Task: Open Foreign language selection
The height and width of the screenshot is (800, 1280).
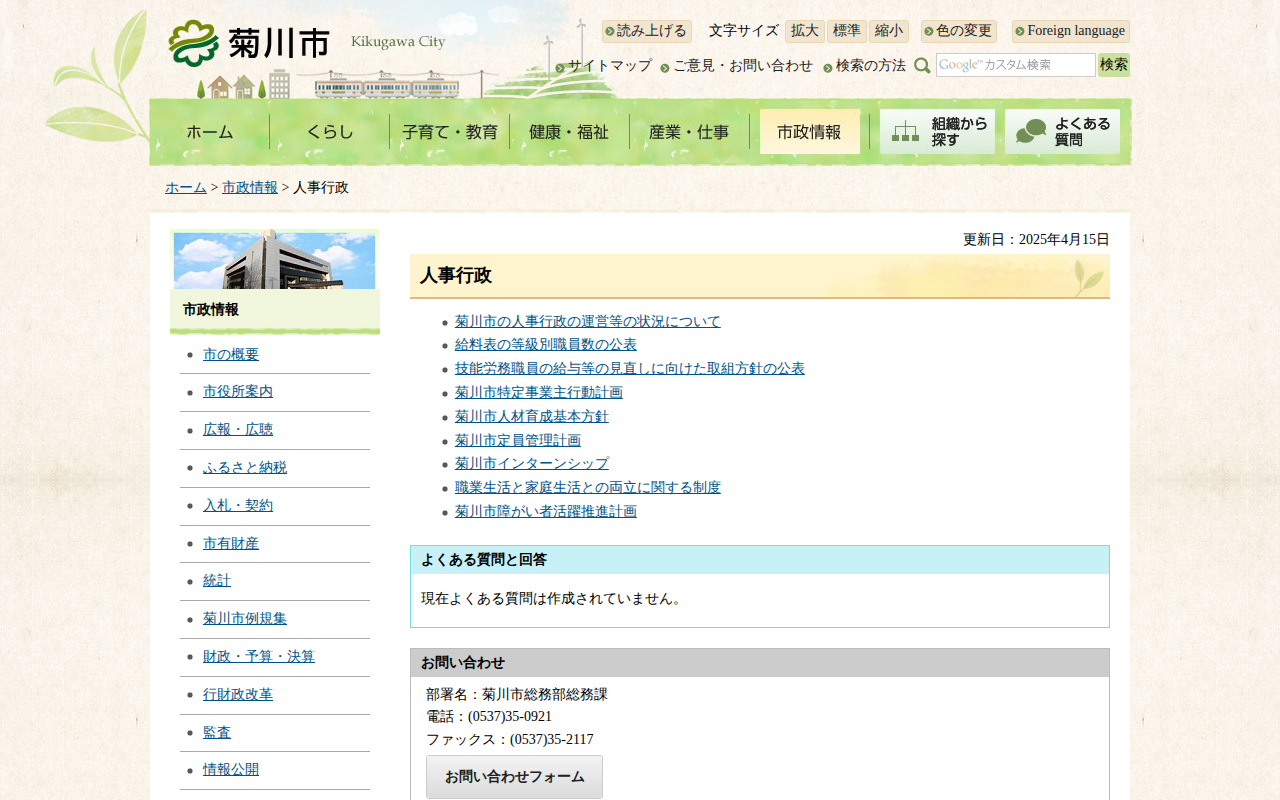Action: point(1070,31)
